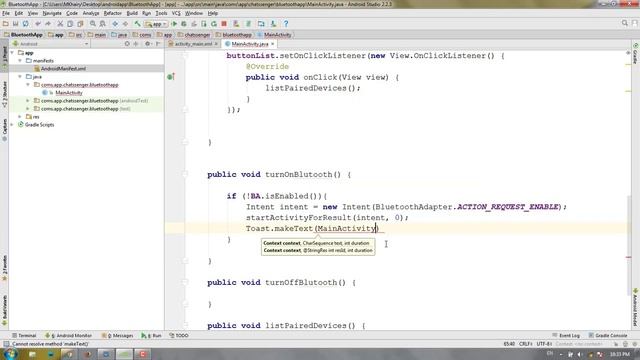This screenshot has width=640, height=360.
Task: Expand the Gradle Scripts node
Action: (x=12, y=124)
